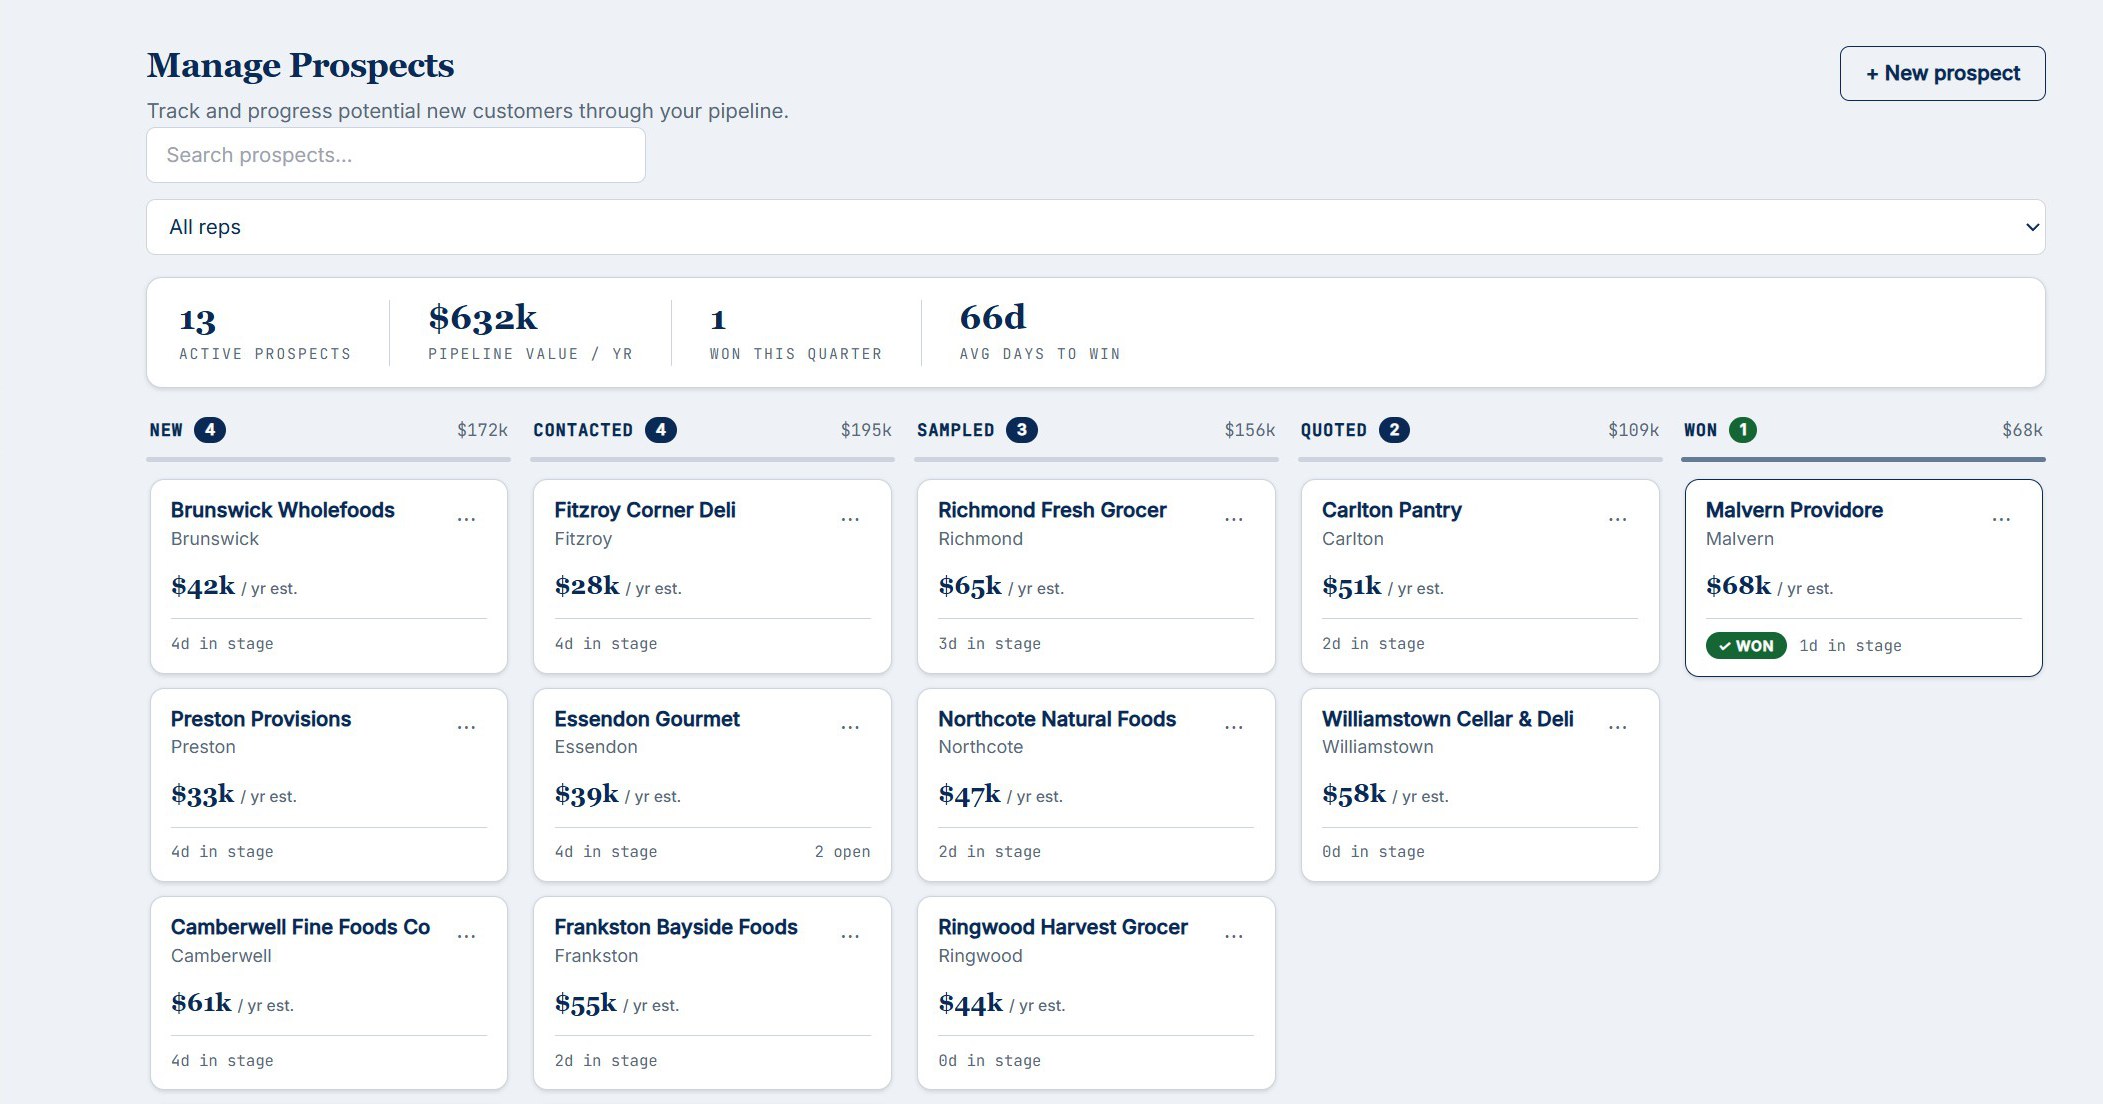Click the NEW count badge 4

coord(210,430)
